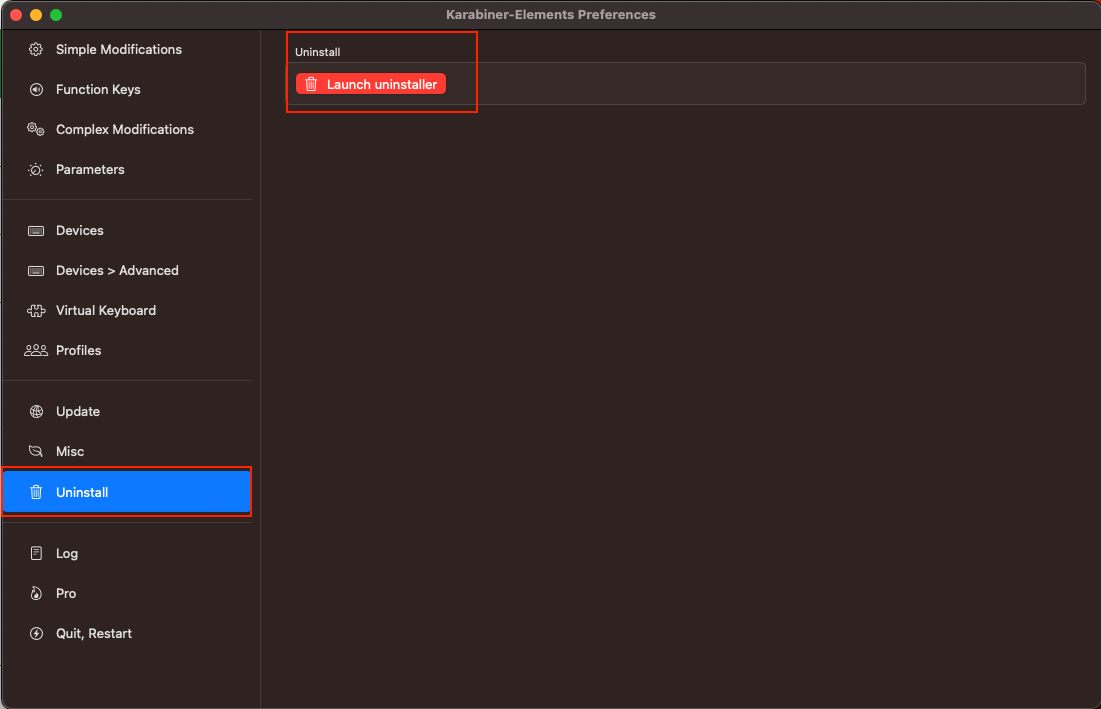The width and height of the screenshot is (1101, 709).
Task: Switch to the Devices > Advanced section
Action: click(x=117, y=270)
